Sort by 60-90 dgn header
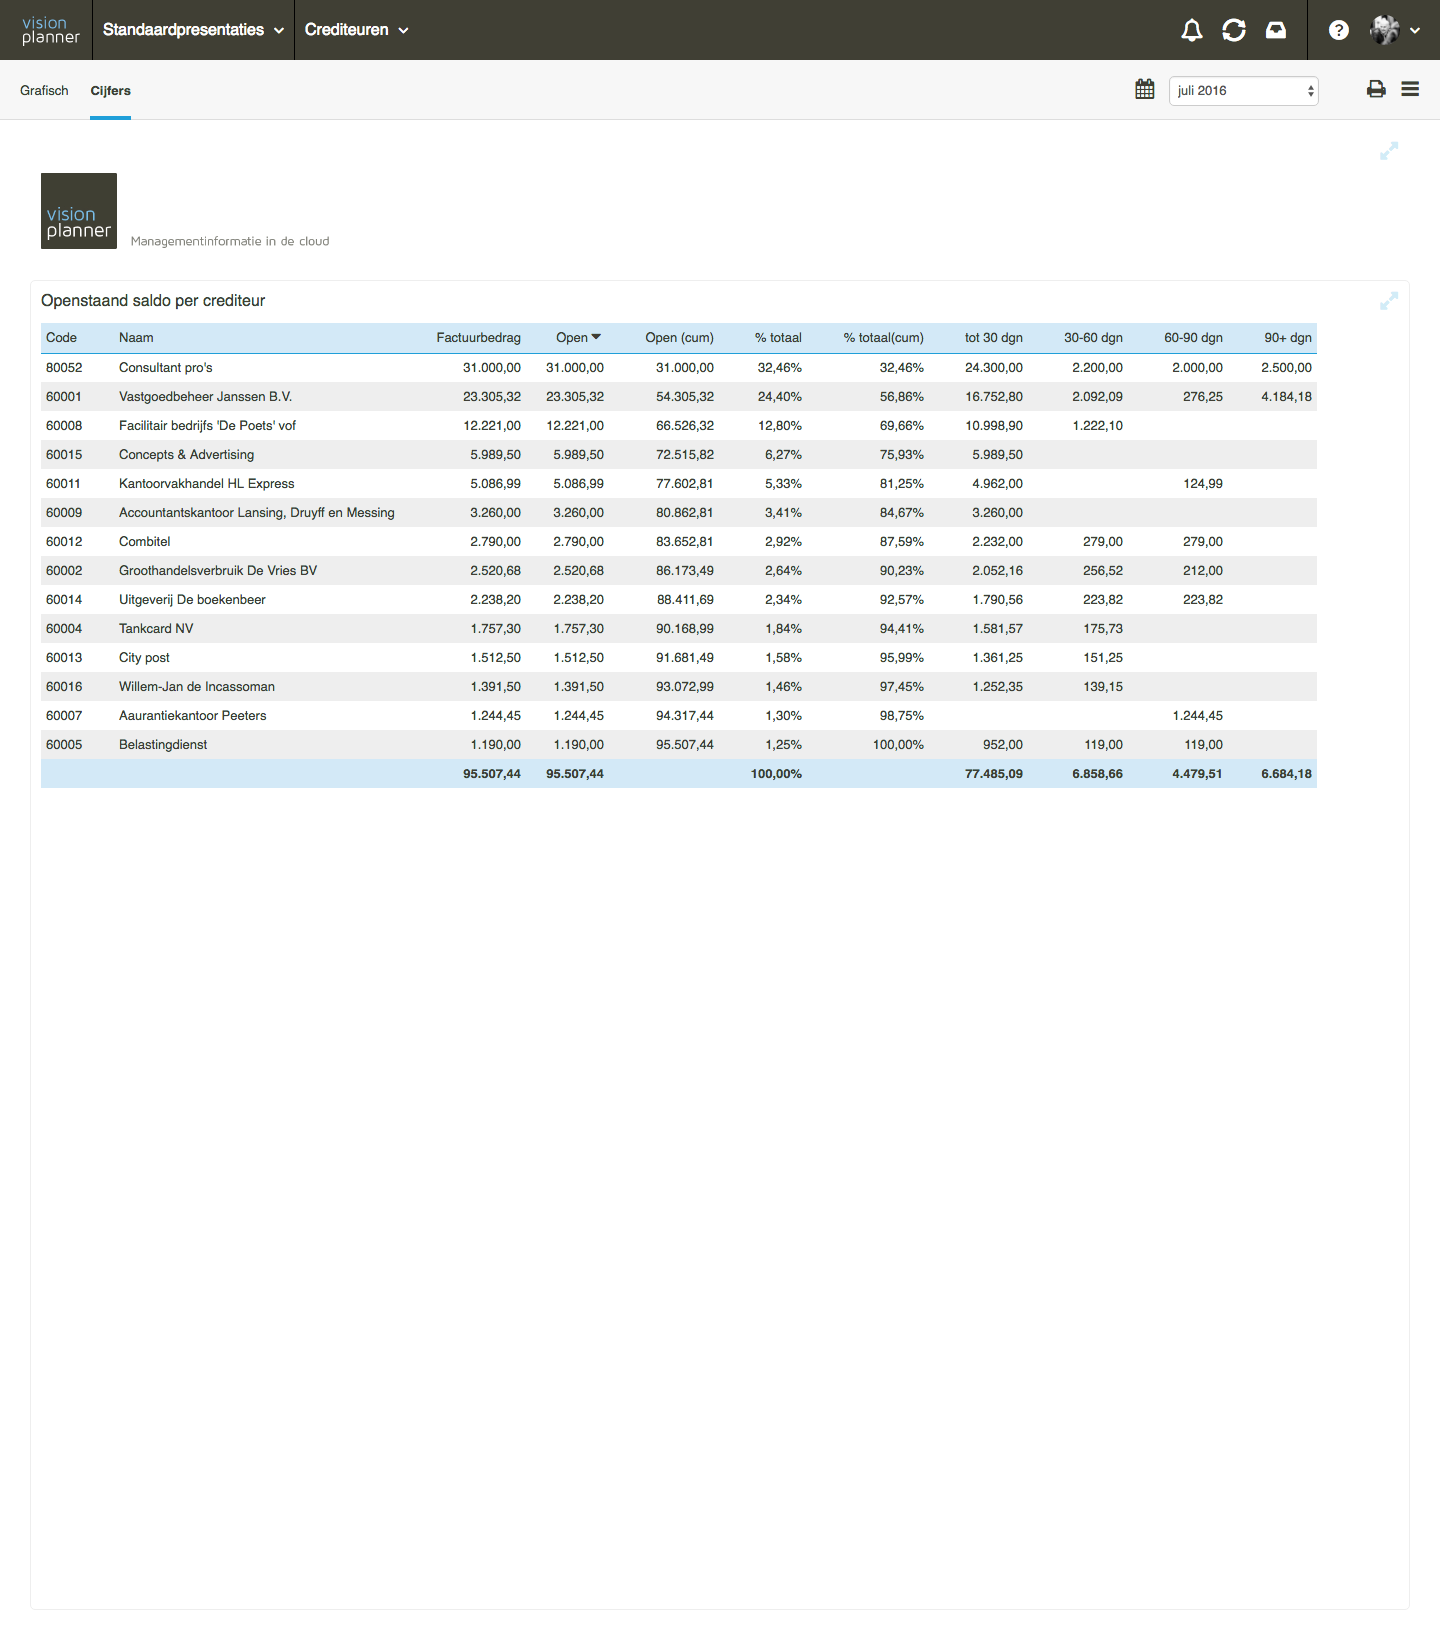The width and height of the screenshot is (1440, 1630). pyautogui.click(x=1193, y=338)
